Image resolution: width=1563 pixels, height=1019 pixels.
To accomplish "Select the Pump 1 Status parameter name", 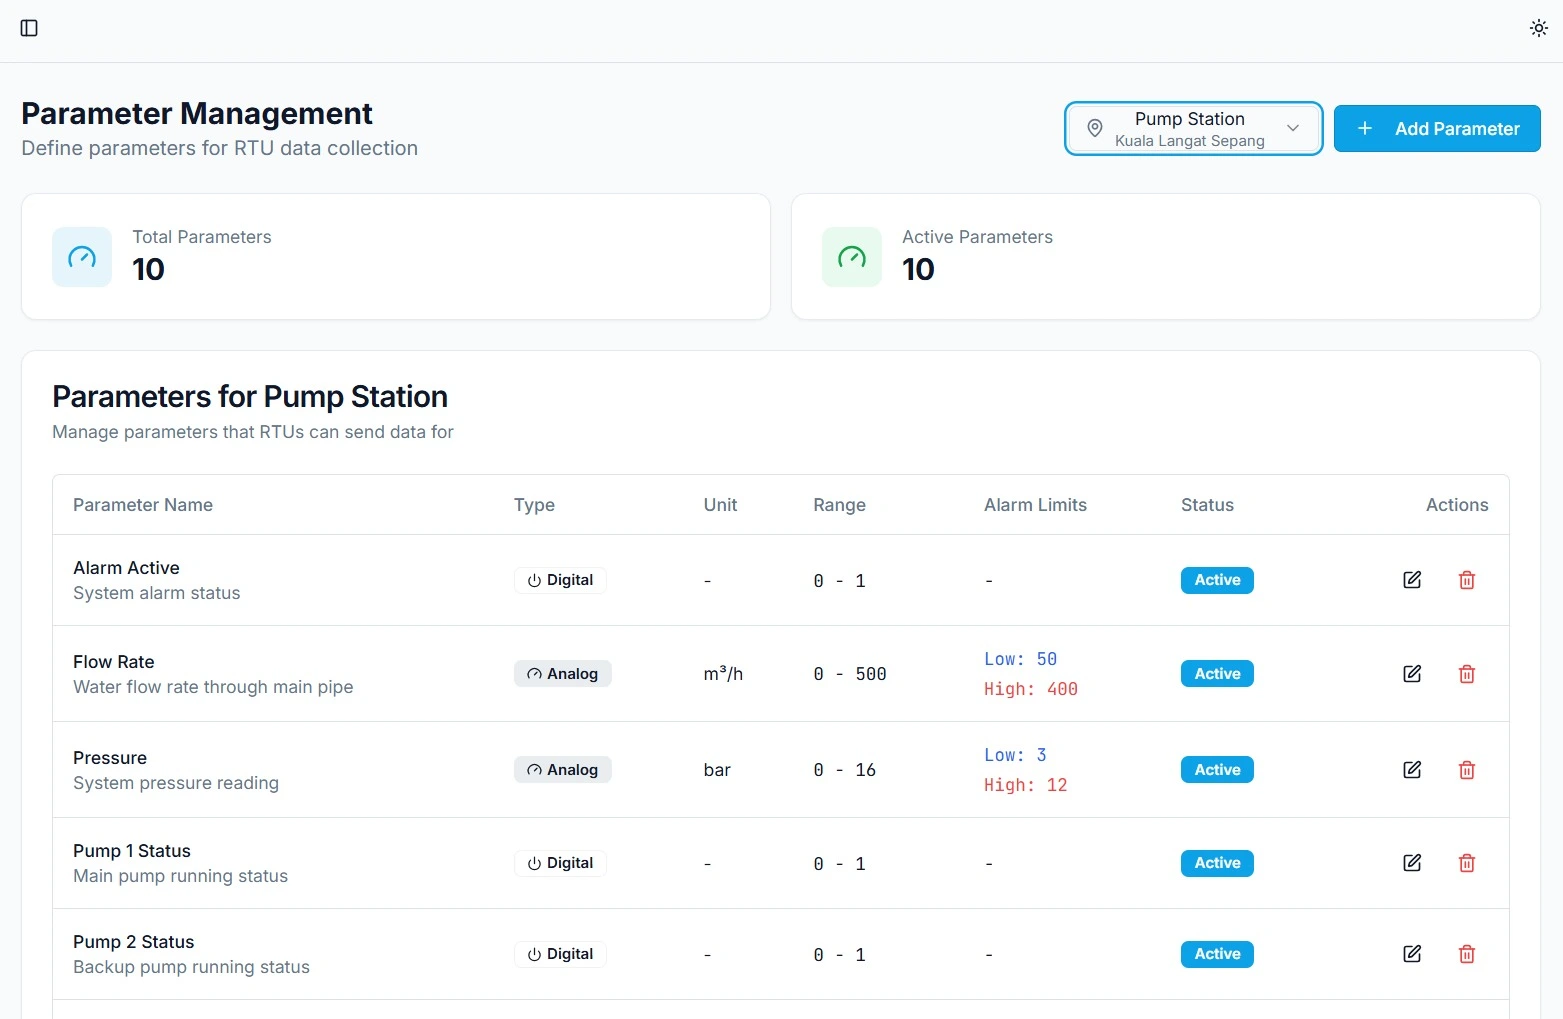I will [132, 851].
